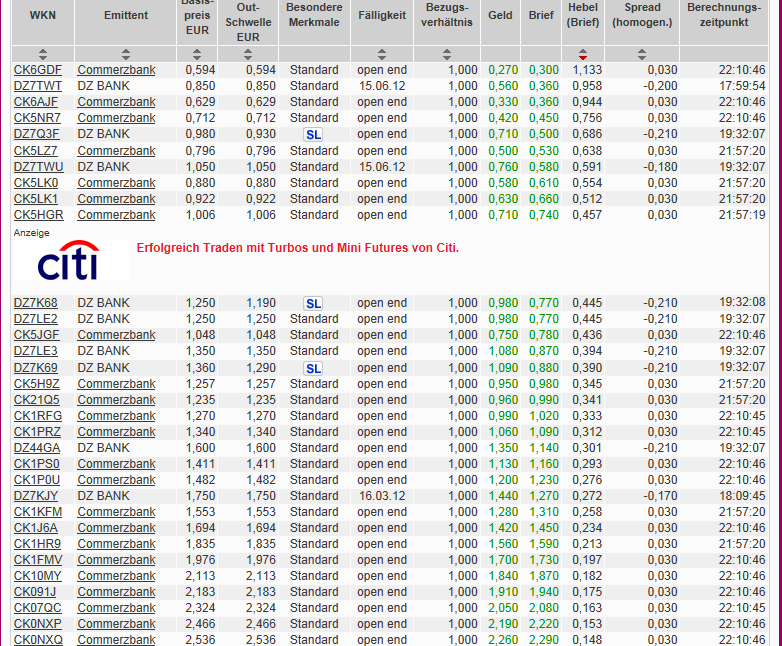Open WKN CK091J details
This screenshot has width=782, height=646.
tap(35, 592)
